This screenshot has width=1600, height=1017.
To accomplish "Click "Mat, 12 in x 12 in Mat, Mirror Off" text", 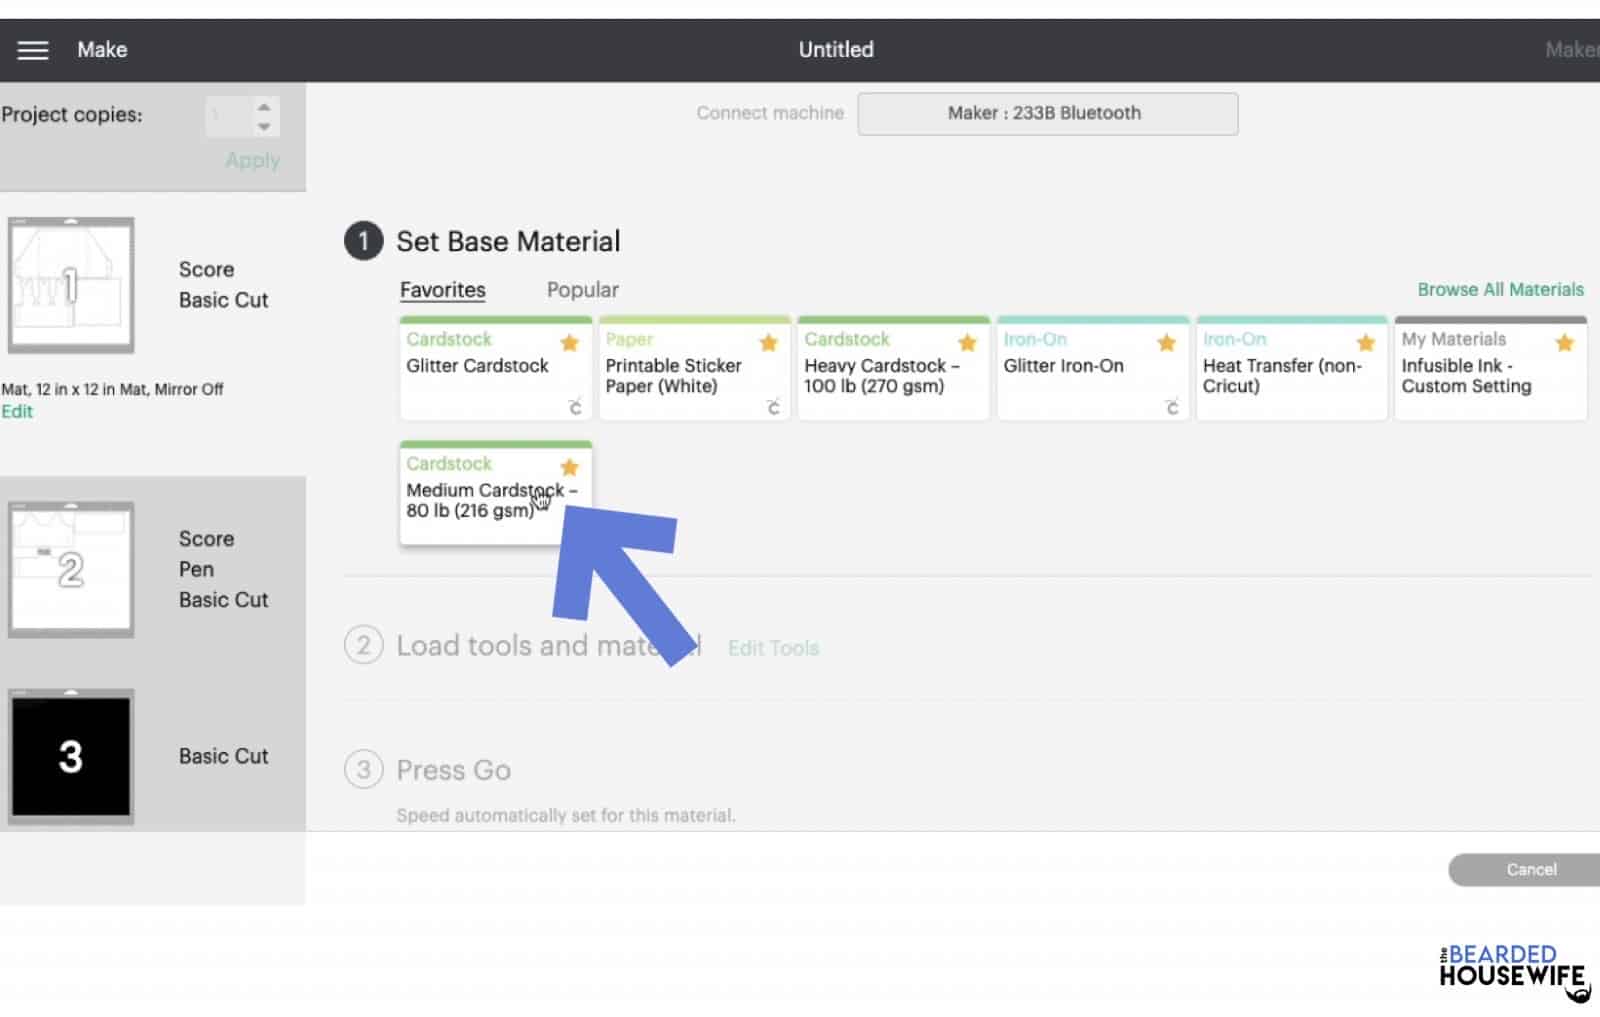I will (112, 390).
